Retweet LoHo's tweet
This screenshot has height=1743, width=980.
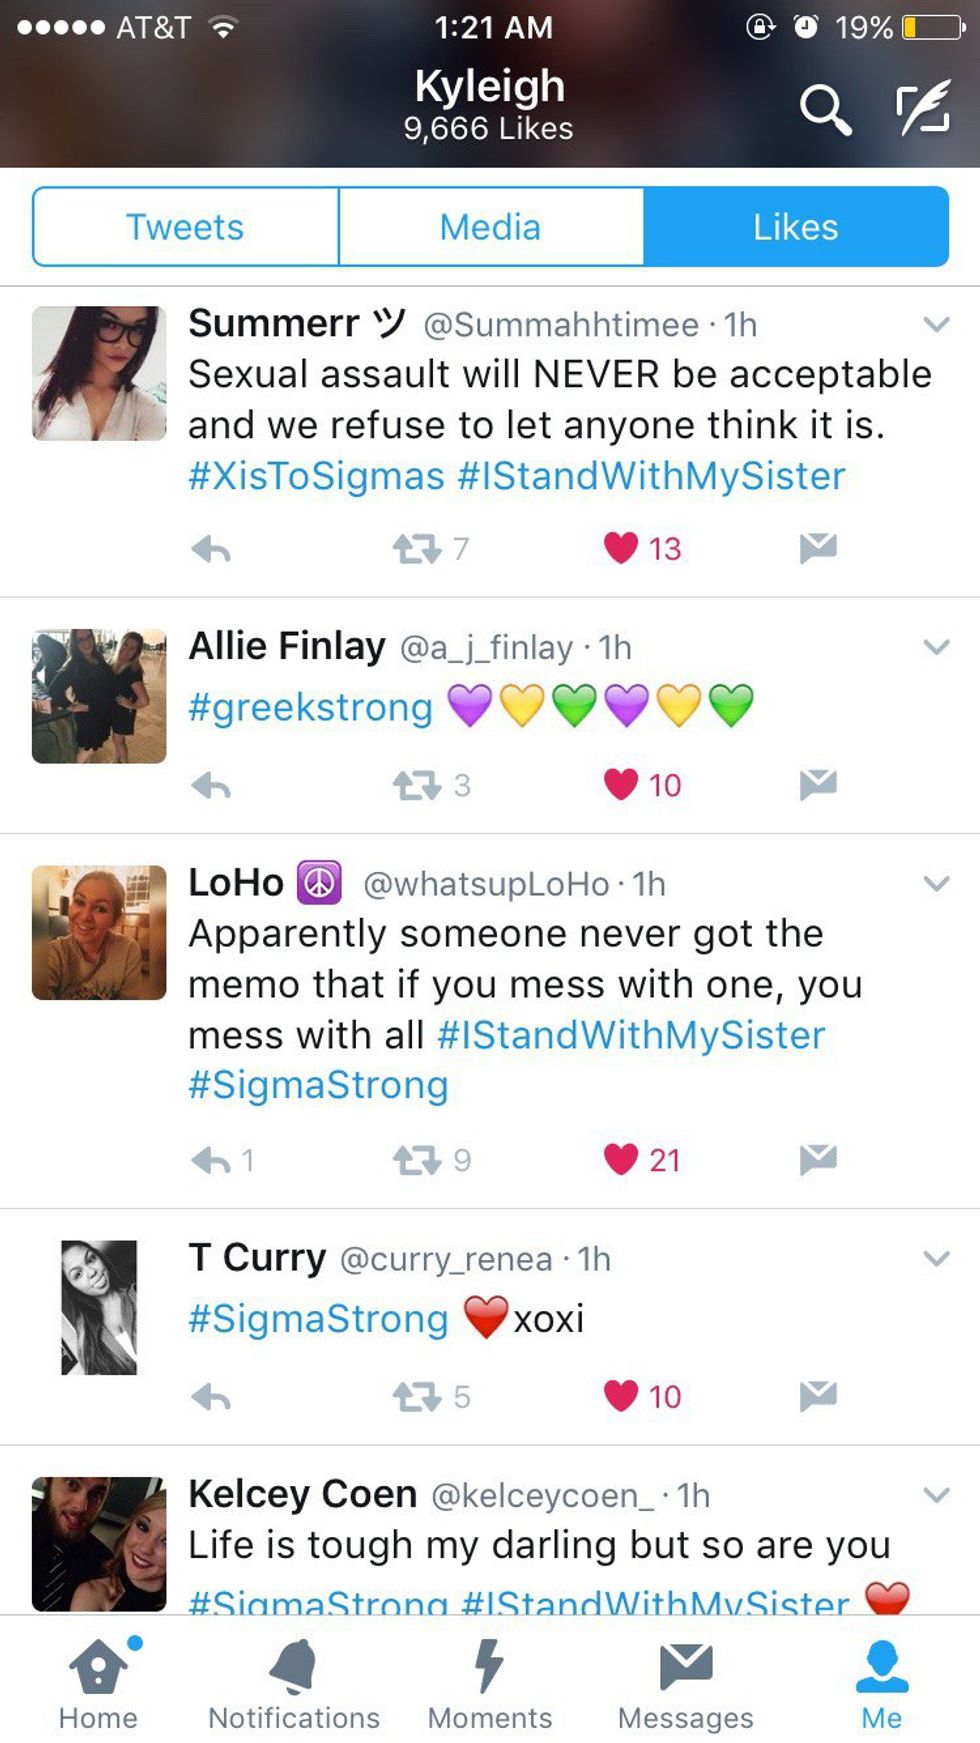[417, 1160]
